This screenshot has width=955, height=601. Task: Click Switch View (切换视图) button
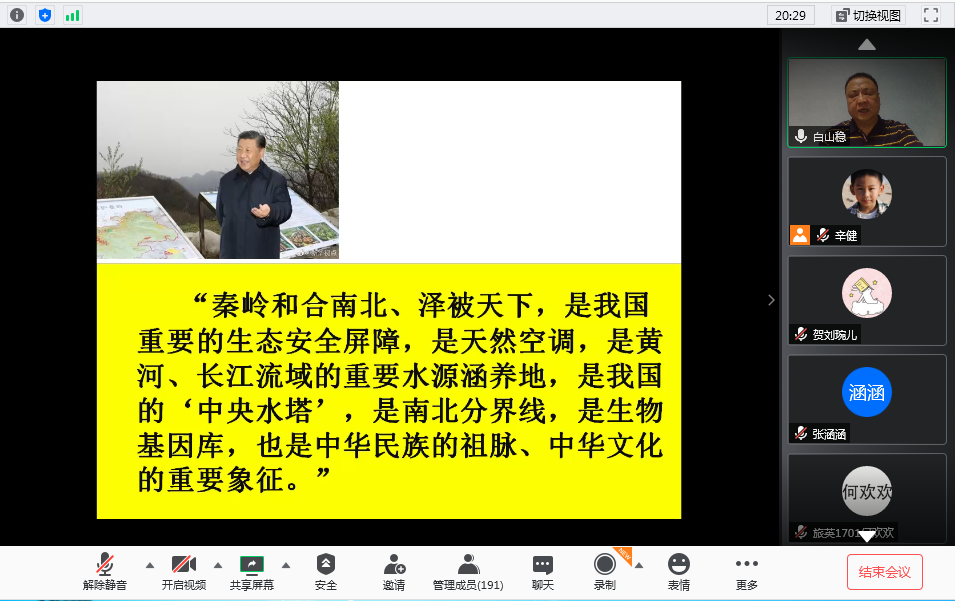pyautogui.click(x=867, y=15)
